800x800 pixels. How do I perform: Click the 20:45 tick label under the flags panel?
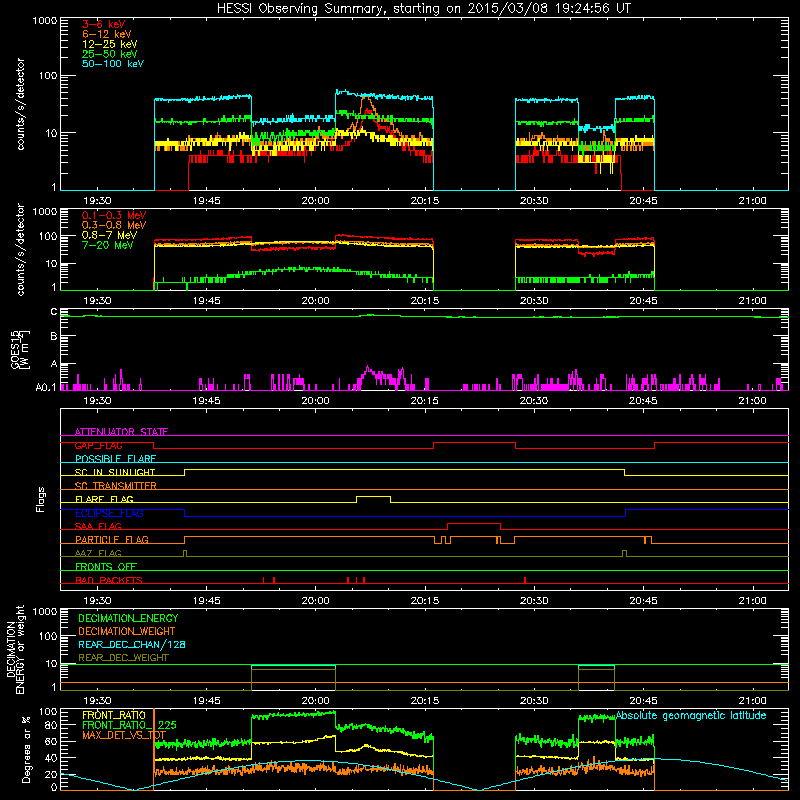[x=643, y=601]
